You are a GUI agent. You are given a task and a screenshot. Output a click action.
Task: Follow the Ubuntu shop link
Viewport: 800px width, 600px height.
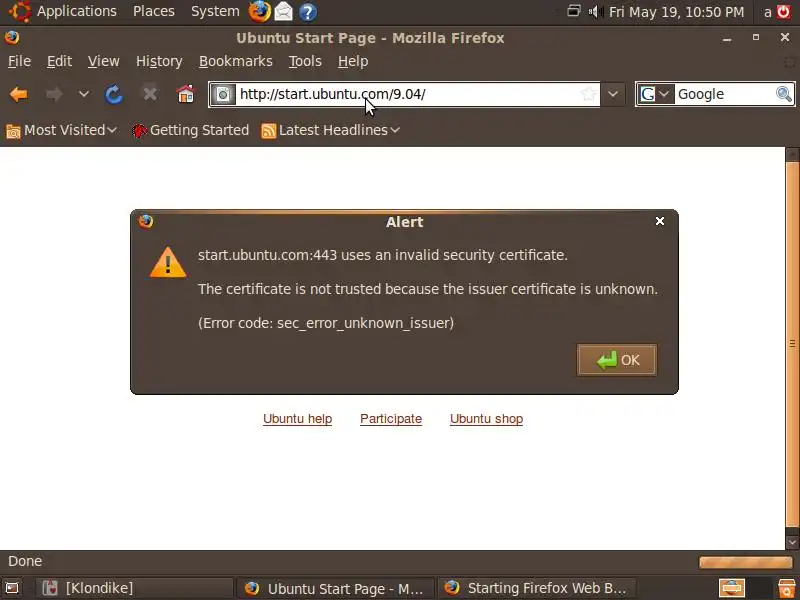(486, 419)
